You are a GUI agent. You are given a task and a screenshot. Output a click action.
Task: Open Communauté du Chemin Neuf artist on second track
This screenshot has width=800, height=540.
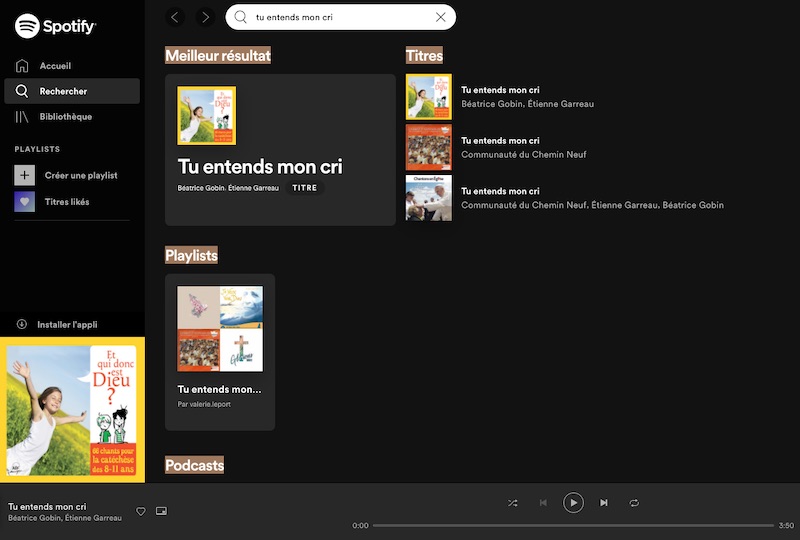point(523,154)
